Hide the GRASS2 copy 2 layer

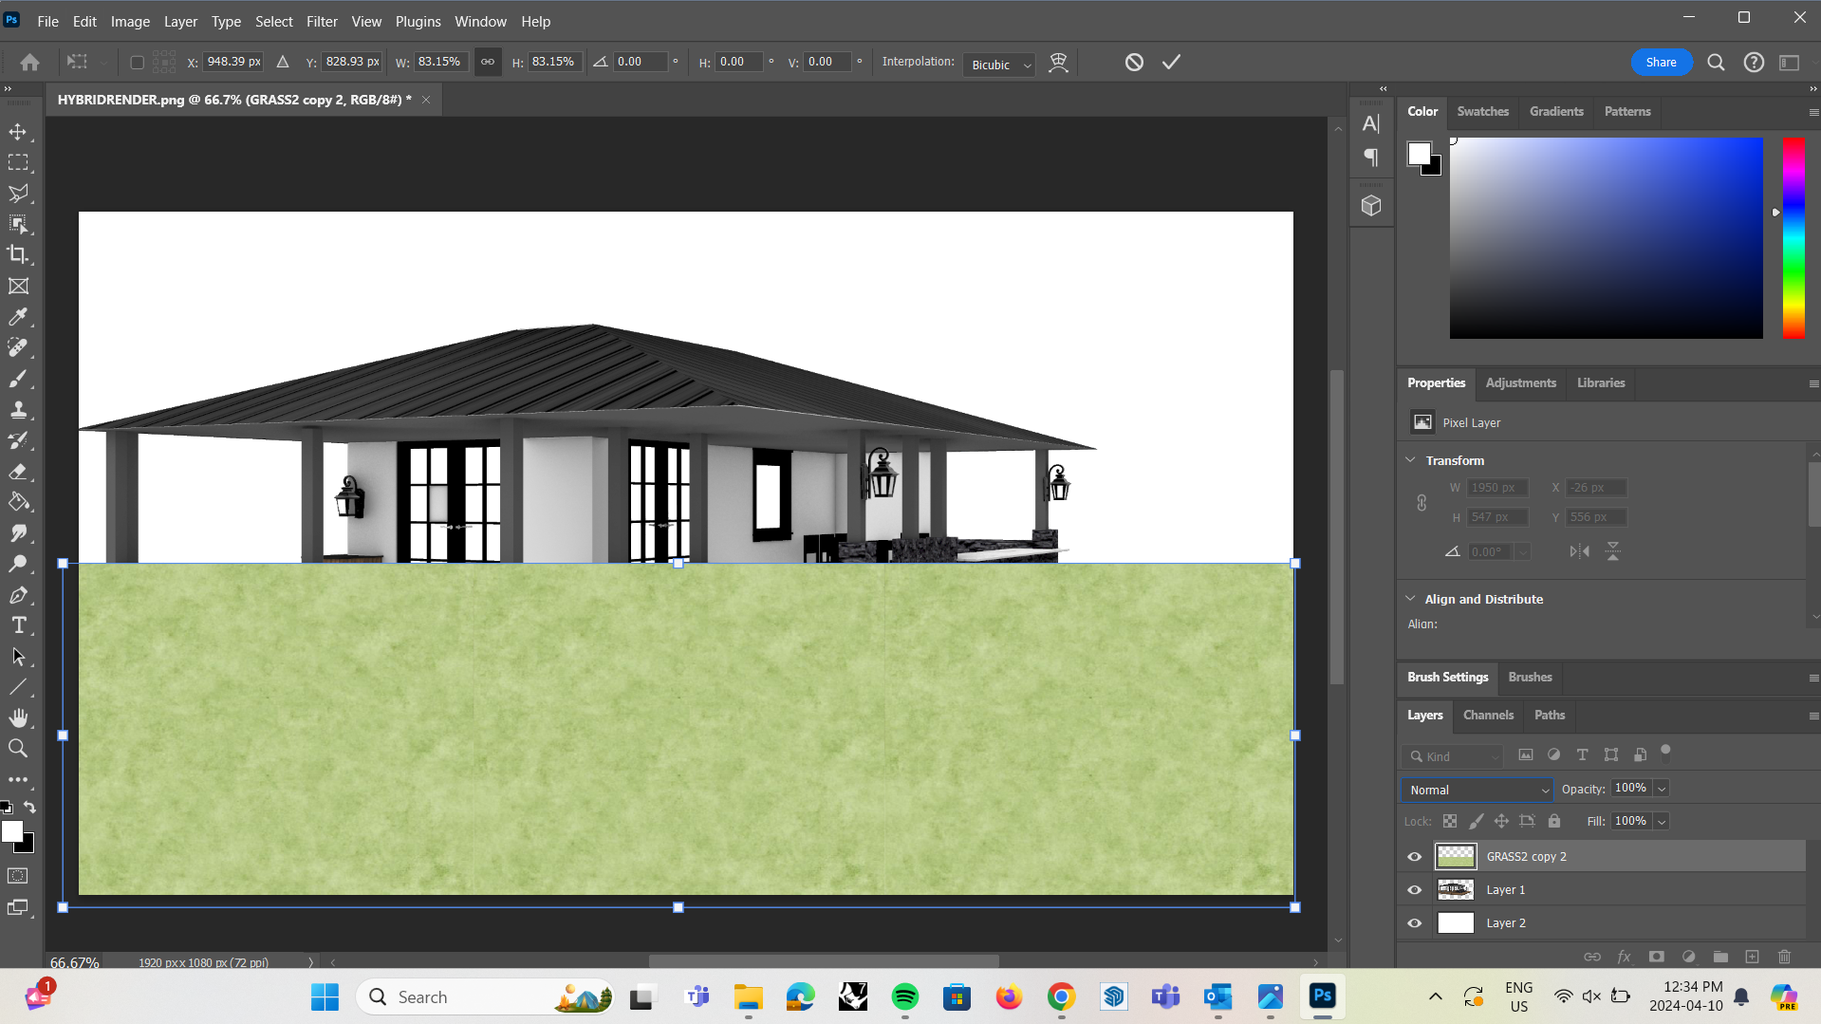pos(1414,856)
